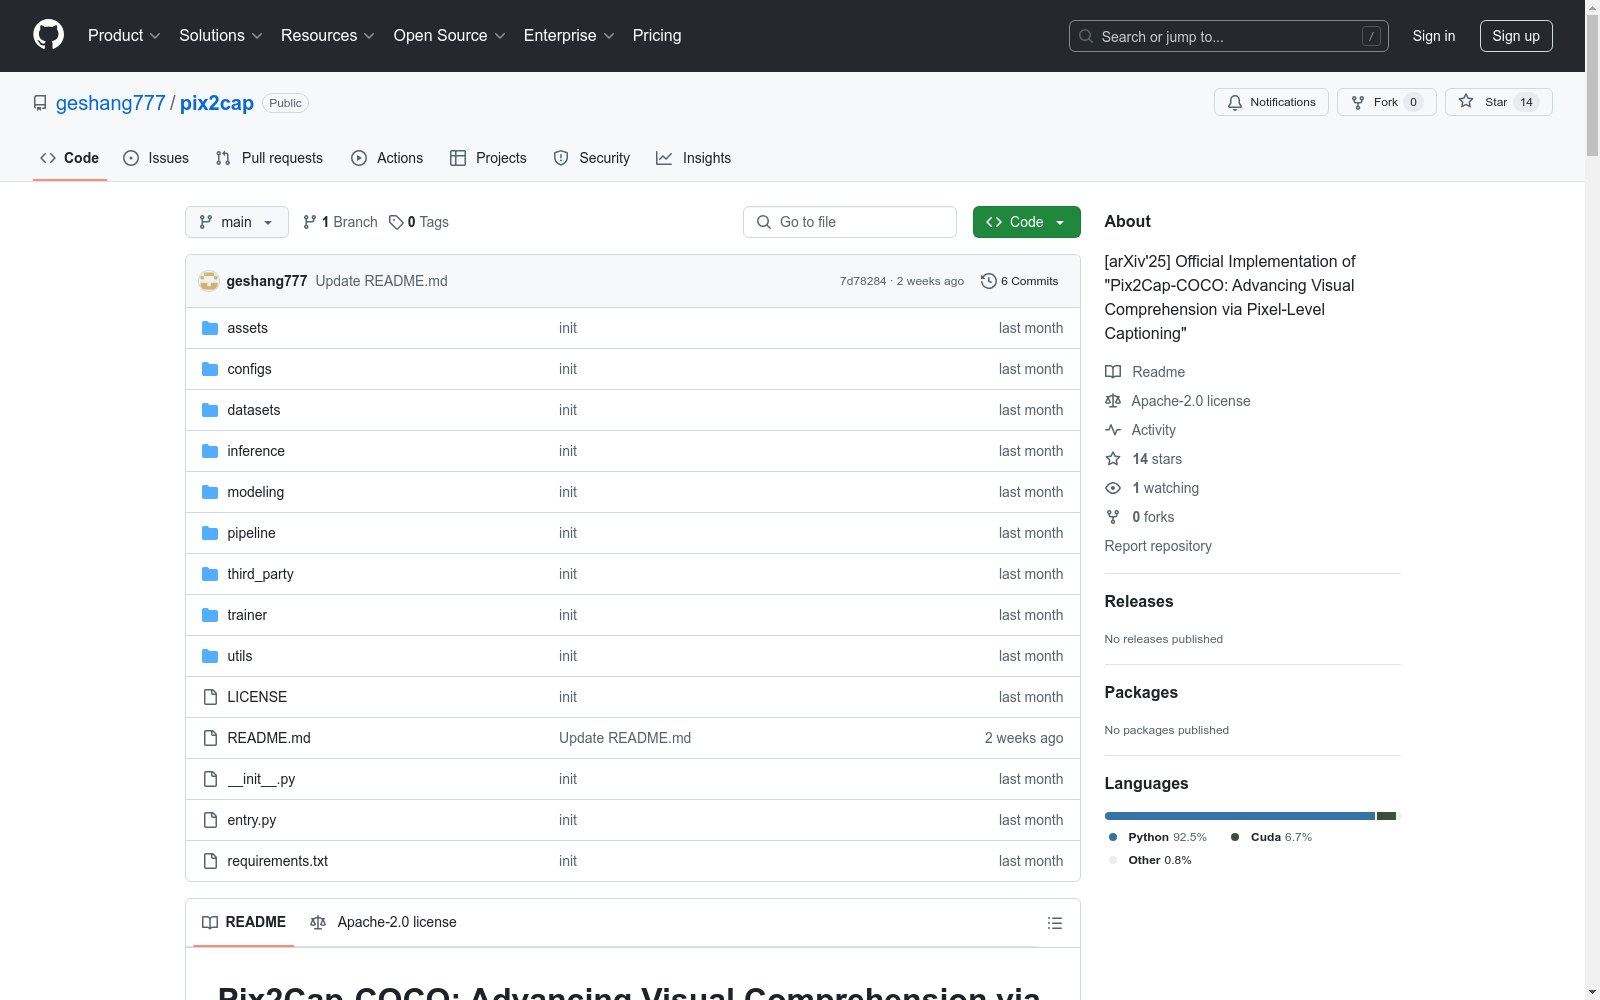The height and width of the screenshot is (1000, 1600).
Task: Open the 6 Commits link
Action: (1019, 281)
